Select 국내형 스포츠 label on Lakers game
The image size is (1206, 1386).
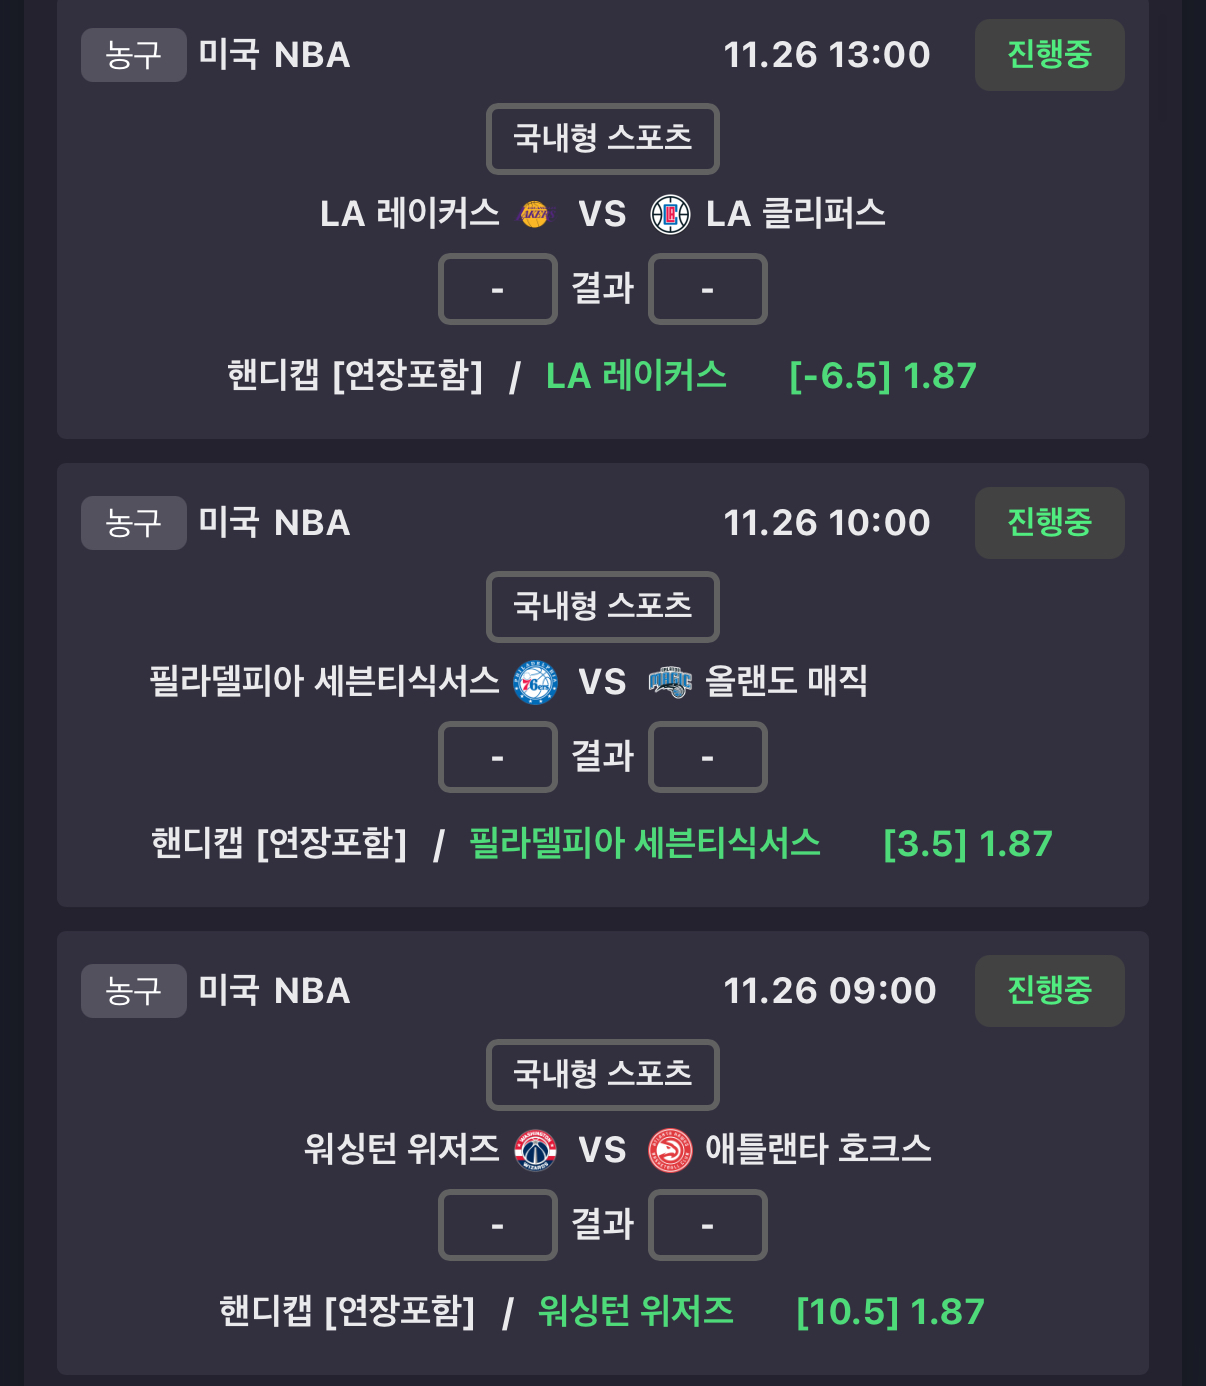602,138
